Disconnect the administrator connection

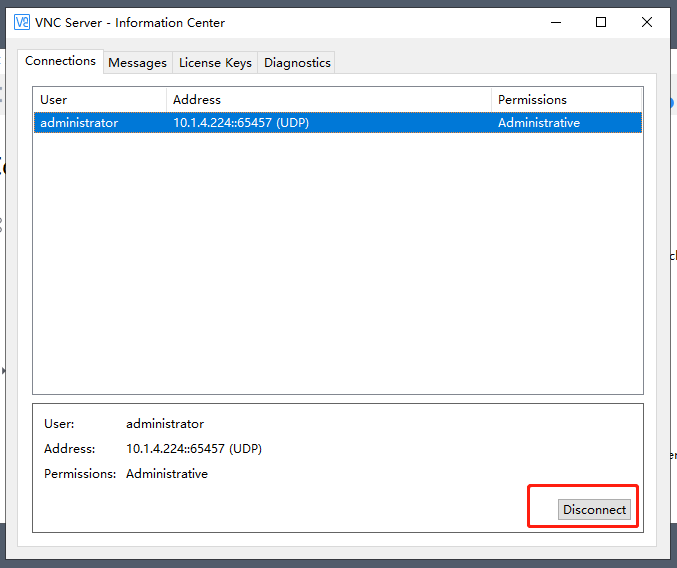point(594,510)
